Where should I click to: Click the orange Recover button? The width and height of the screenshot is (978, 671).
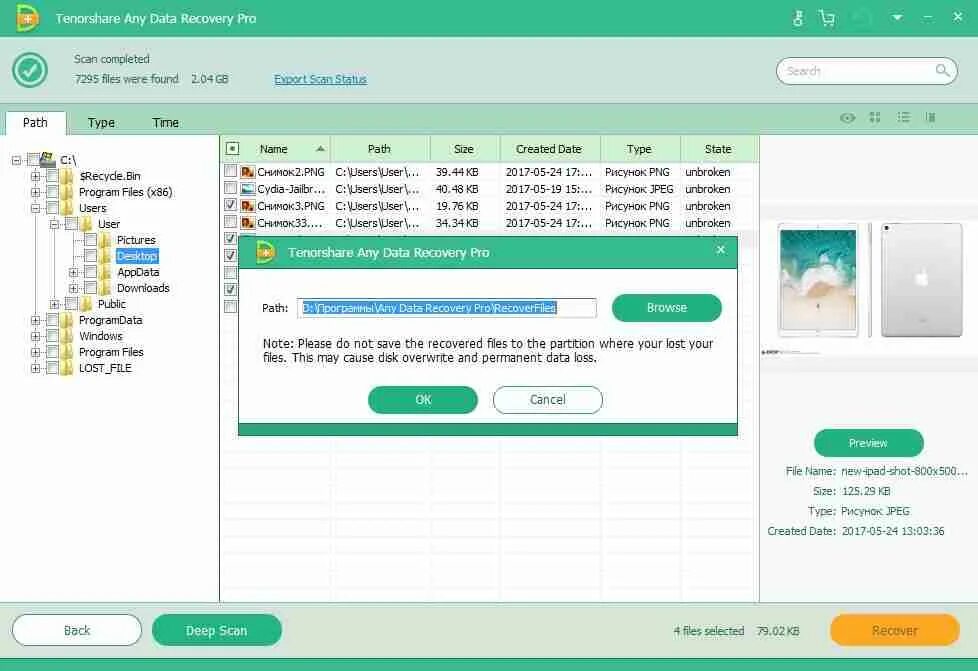894,630
